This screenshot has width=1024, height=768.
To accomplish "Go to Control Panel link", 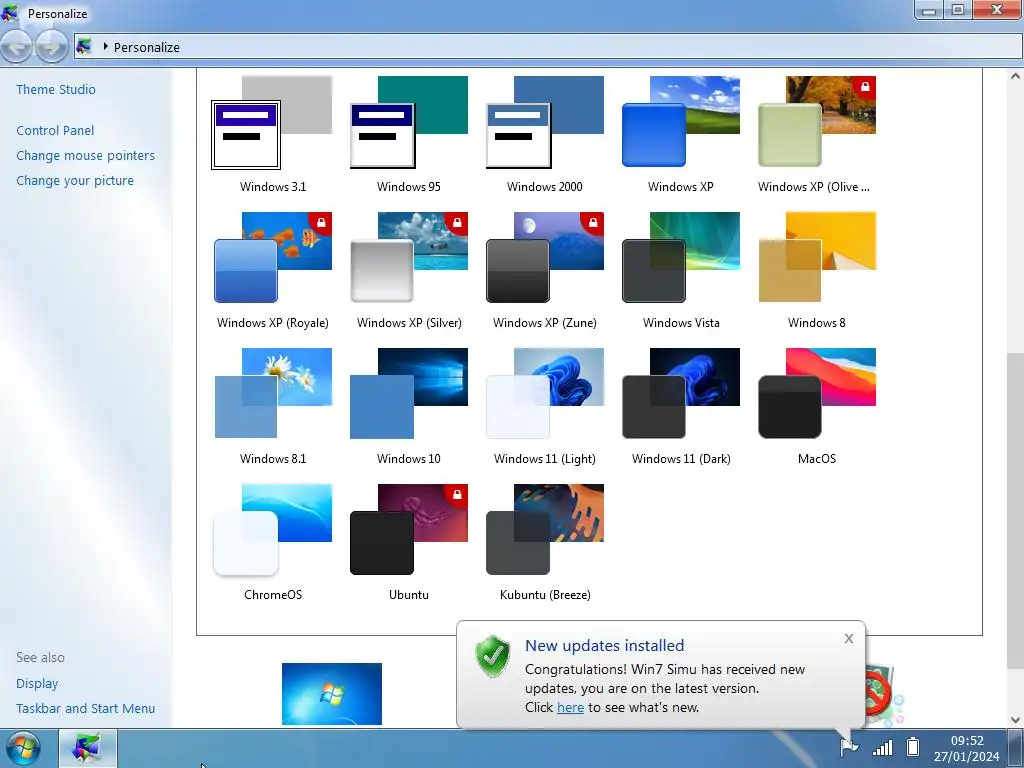I will [x=55, y=131].
